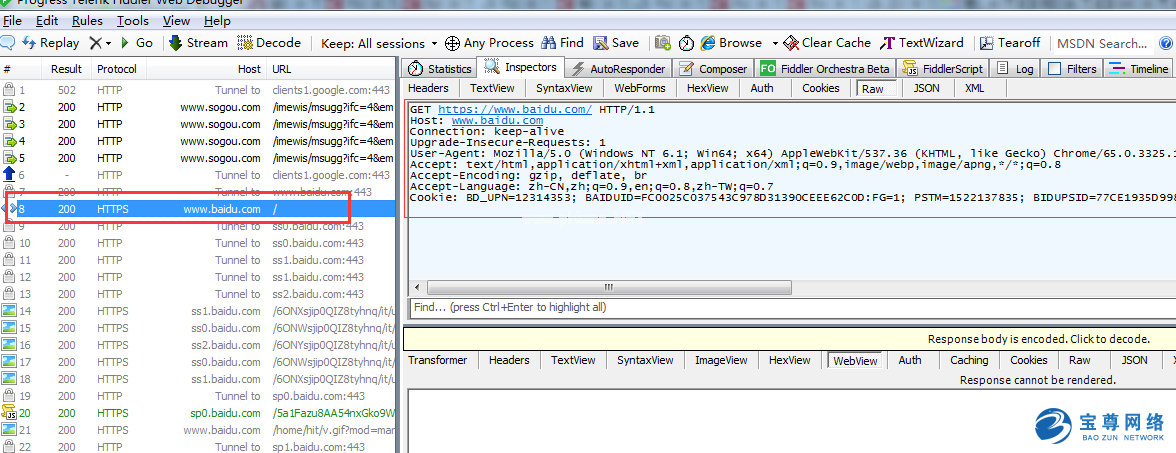Toggle the Decode option
The height and width of the screenshot is (453, 1176).
[x=268, y=43]
